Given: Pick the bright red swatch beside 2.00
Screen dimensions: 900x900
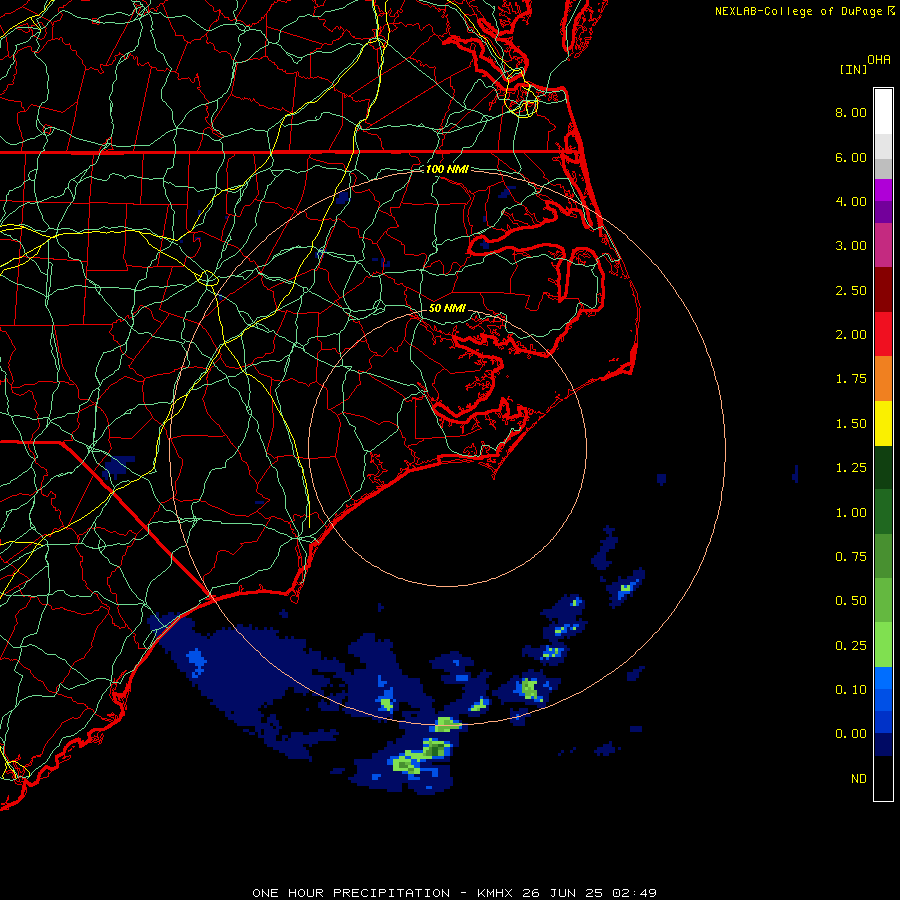Looking at the screenshot, I should 883,334.
